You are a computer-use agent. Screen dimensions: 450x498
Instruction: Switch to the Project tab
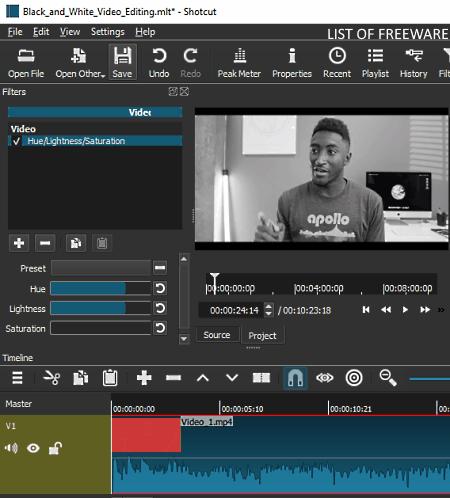pos(262,335)
